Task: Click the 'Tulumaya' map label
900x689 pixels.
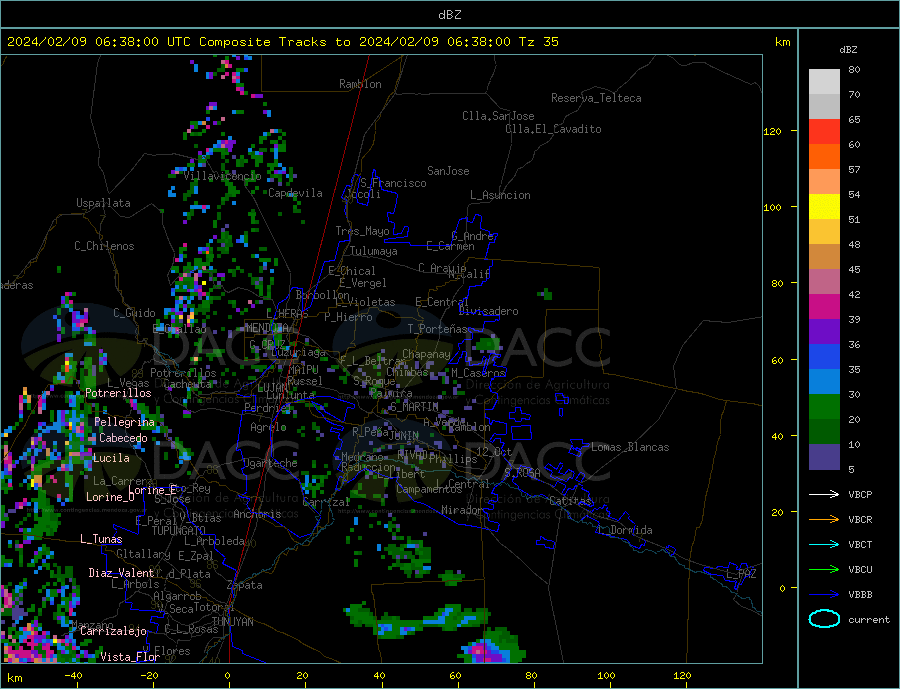Action: point(374,251)
